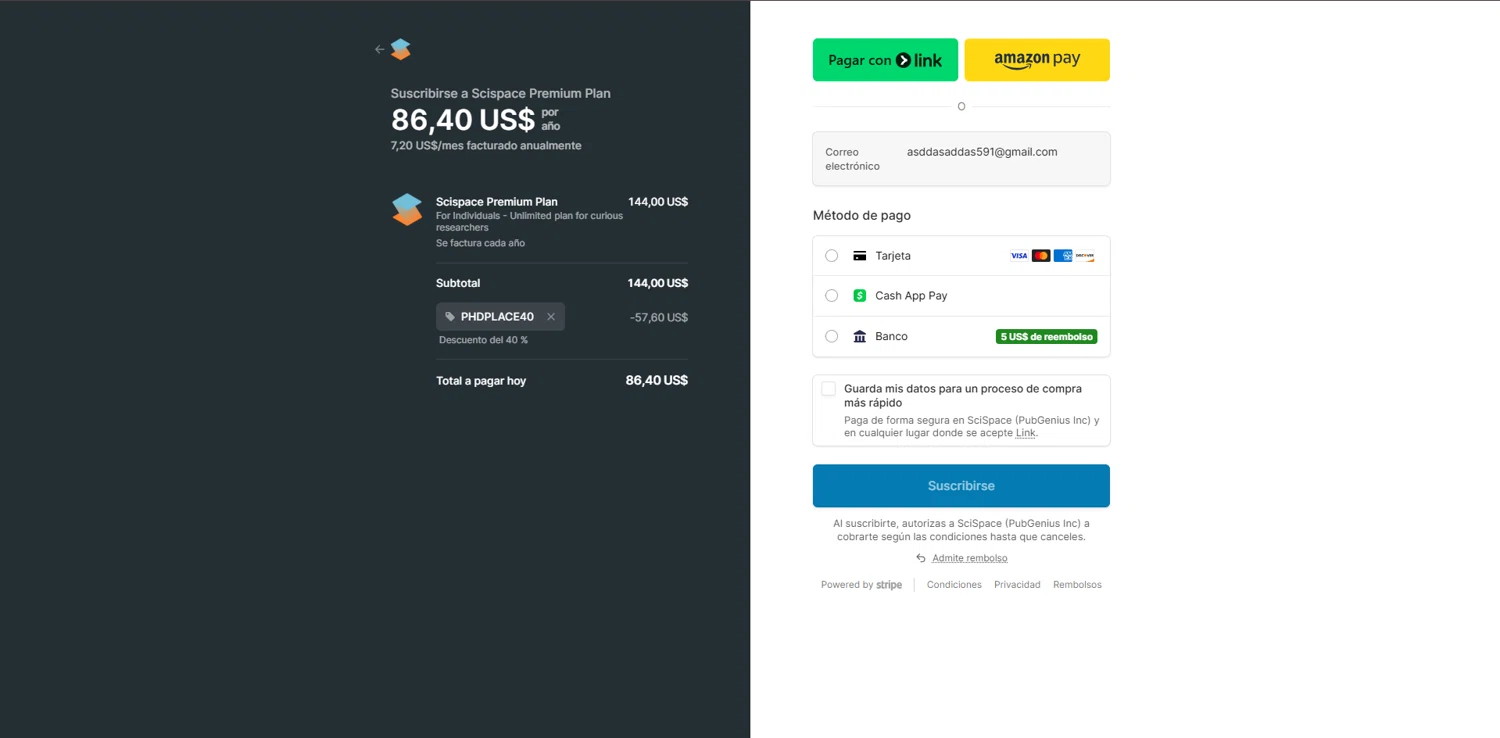Click the discount amount -57,60 US$
Image resolution: width=1500 pixels, height=738 pixels.
[x=659, y=317]
